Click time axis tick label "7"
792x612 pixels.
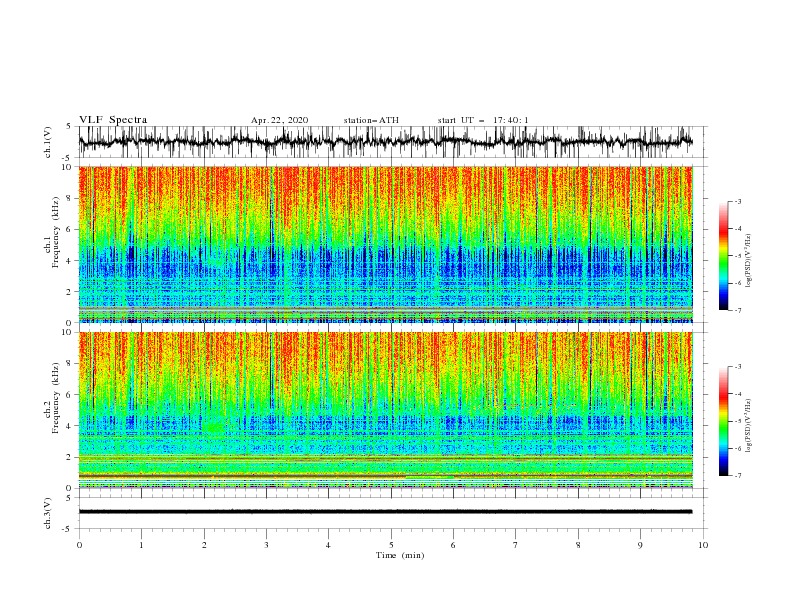[515, 545]
